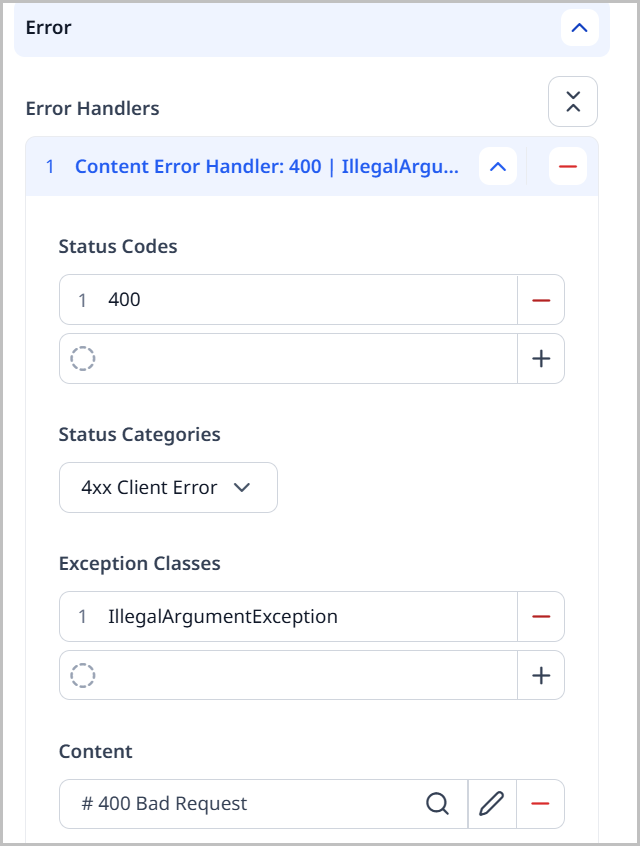The height and width of the screenshot is (846, 640).
Task: Click dashed placeholder icon in Exception Classes row
Action: coord(83,675)
